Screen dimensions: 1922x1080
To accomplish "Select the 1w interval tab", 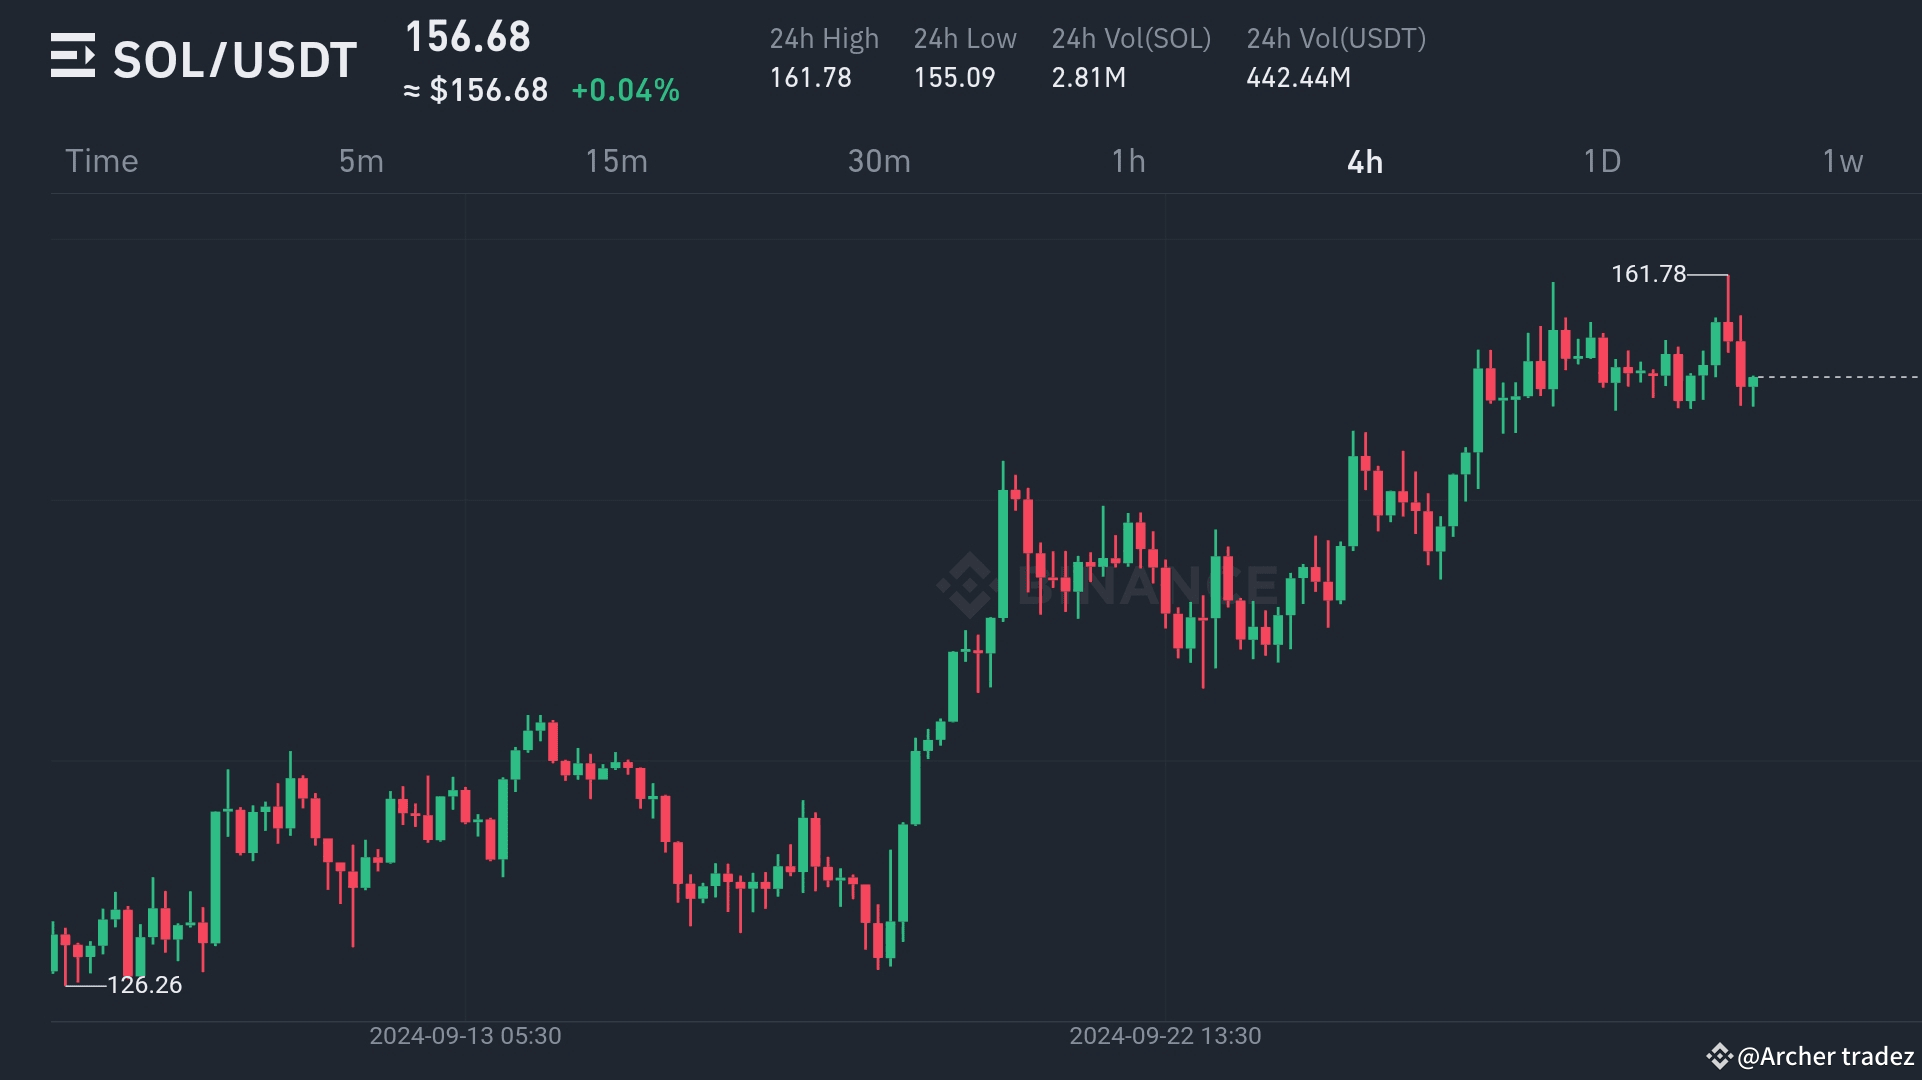I will [1842, 161].
